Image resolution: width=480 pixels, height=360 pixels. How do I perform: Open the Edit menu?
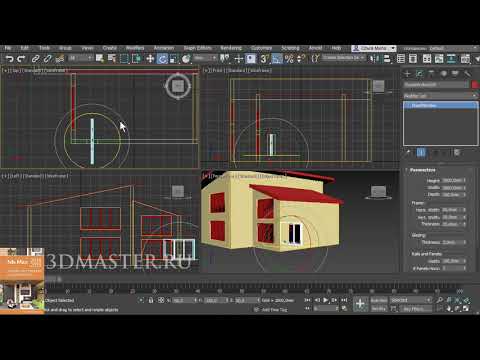point(25,48)
